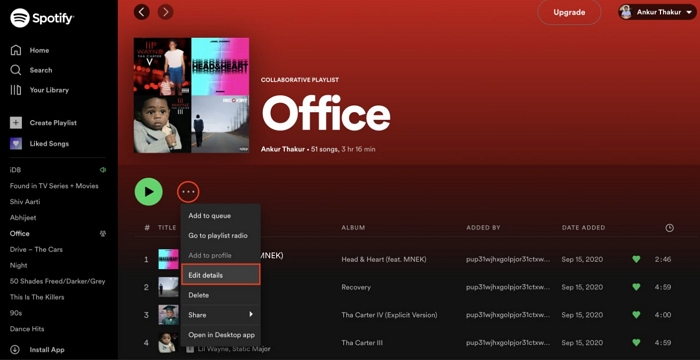Click the now-playing speaker icon beside iDB
Image resolution: width=700 pixels, height=360 pixels.
(x=103, y=170)
